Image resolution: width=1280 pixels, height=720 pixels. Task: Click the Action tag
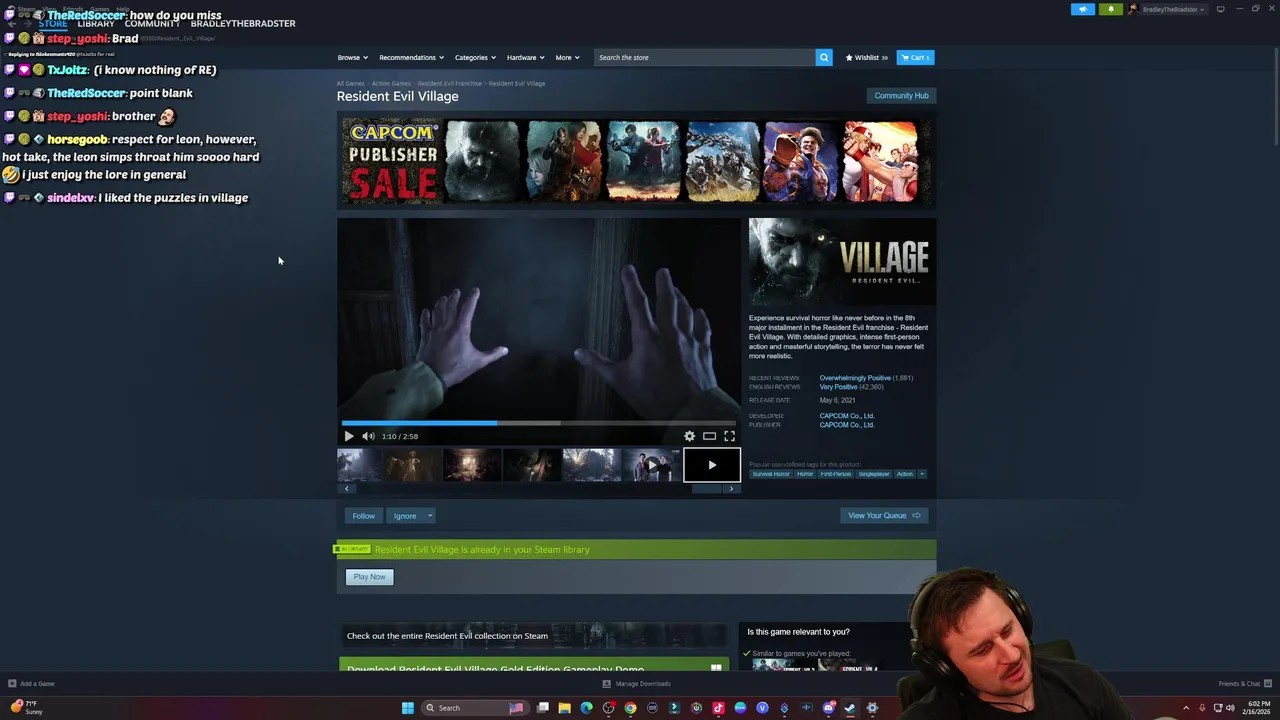[x=904, y=474]
